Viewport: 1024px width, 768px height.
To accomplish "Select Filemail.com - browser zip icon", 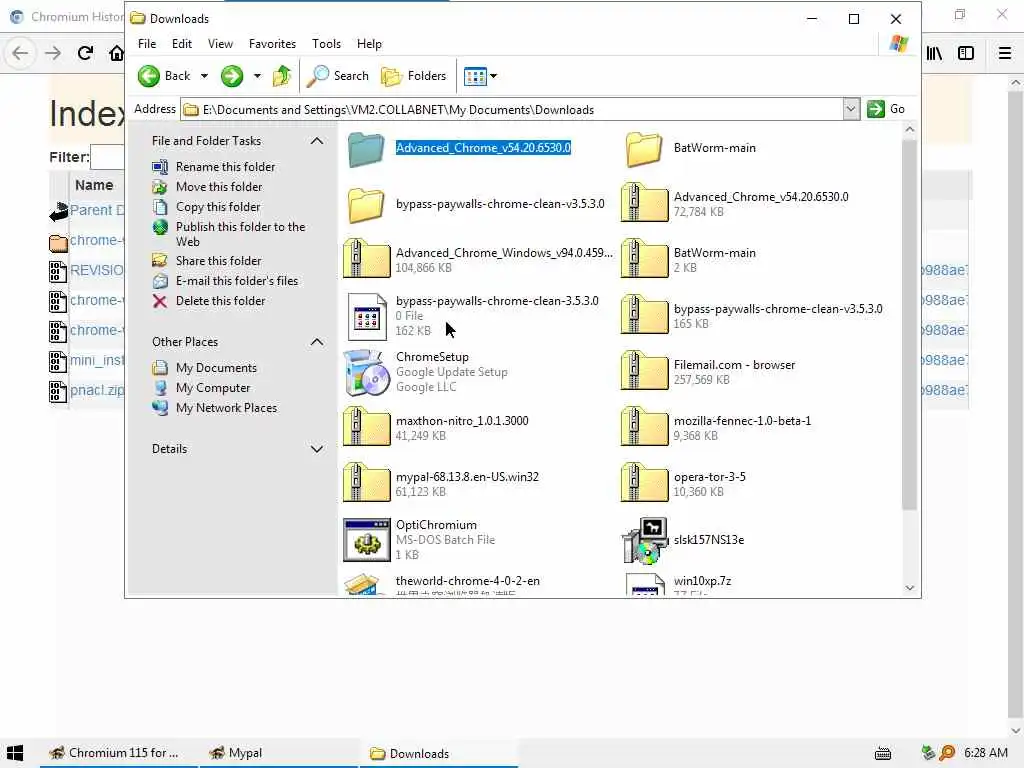I will pos(644,371).
